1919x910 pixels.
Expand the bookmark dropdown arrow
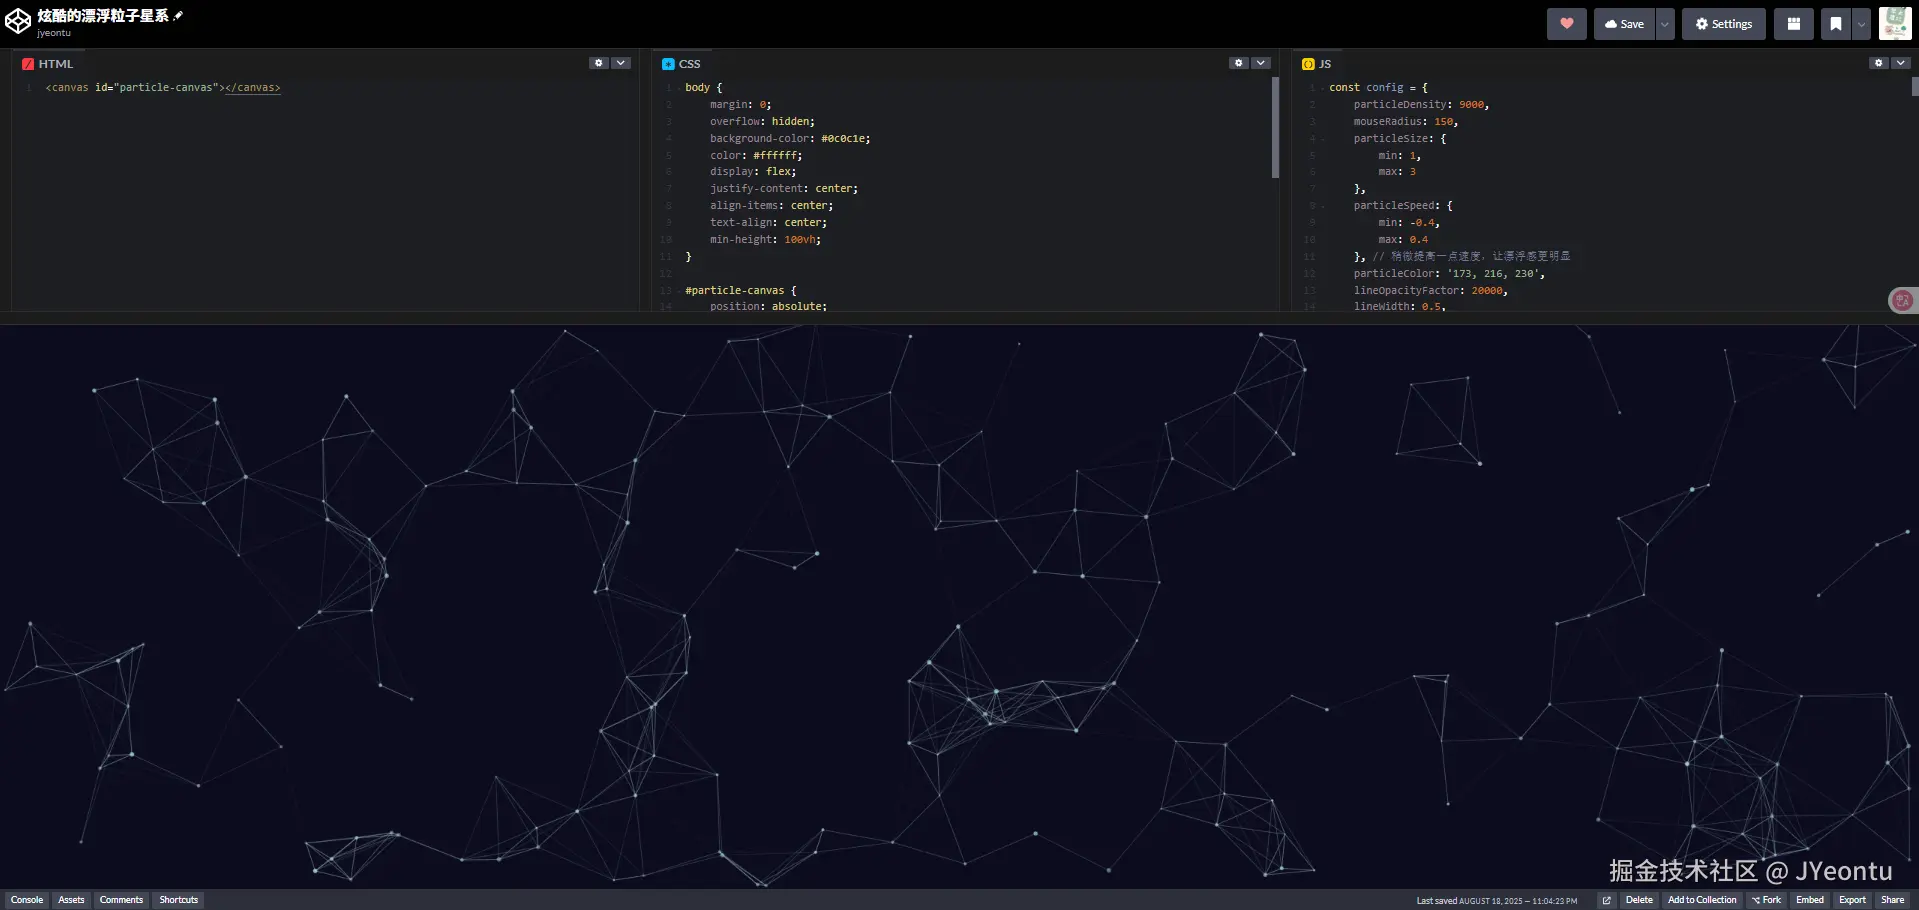click(x=1861, y=24)
